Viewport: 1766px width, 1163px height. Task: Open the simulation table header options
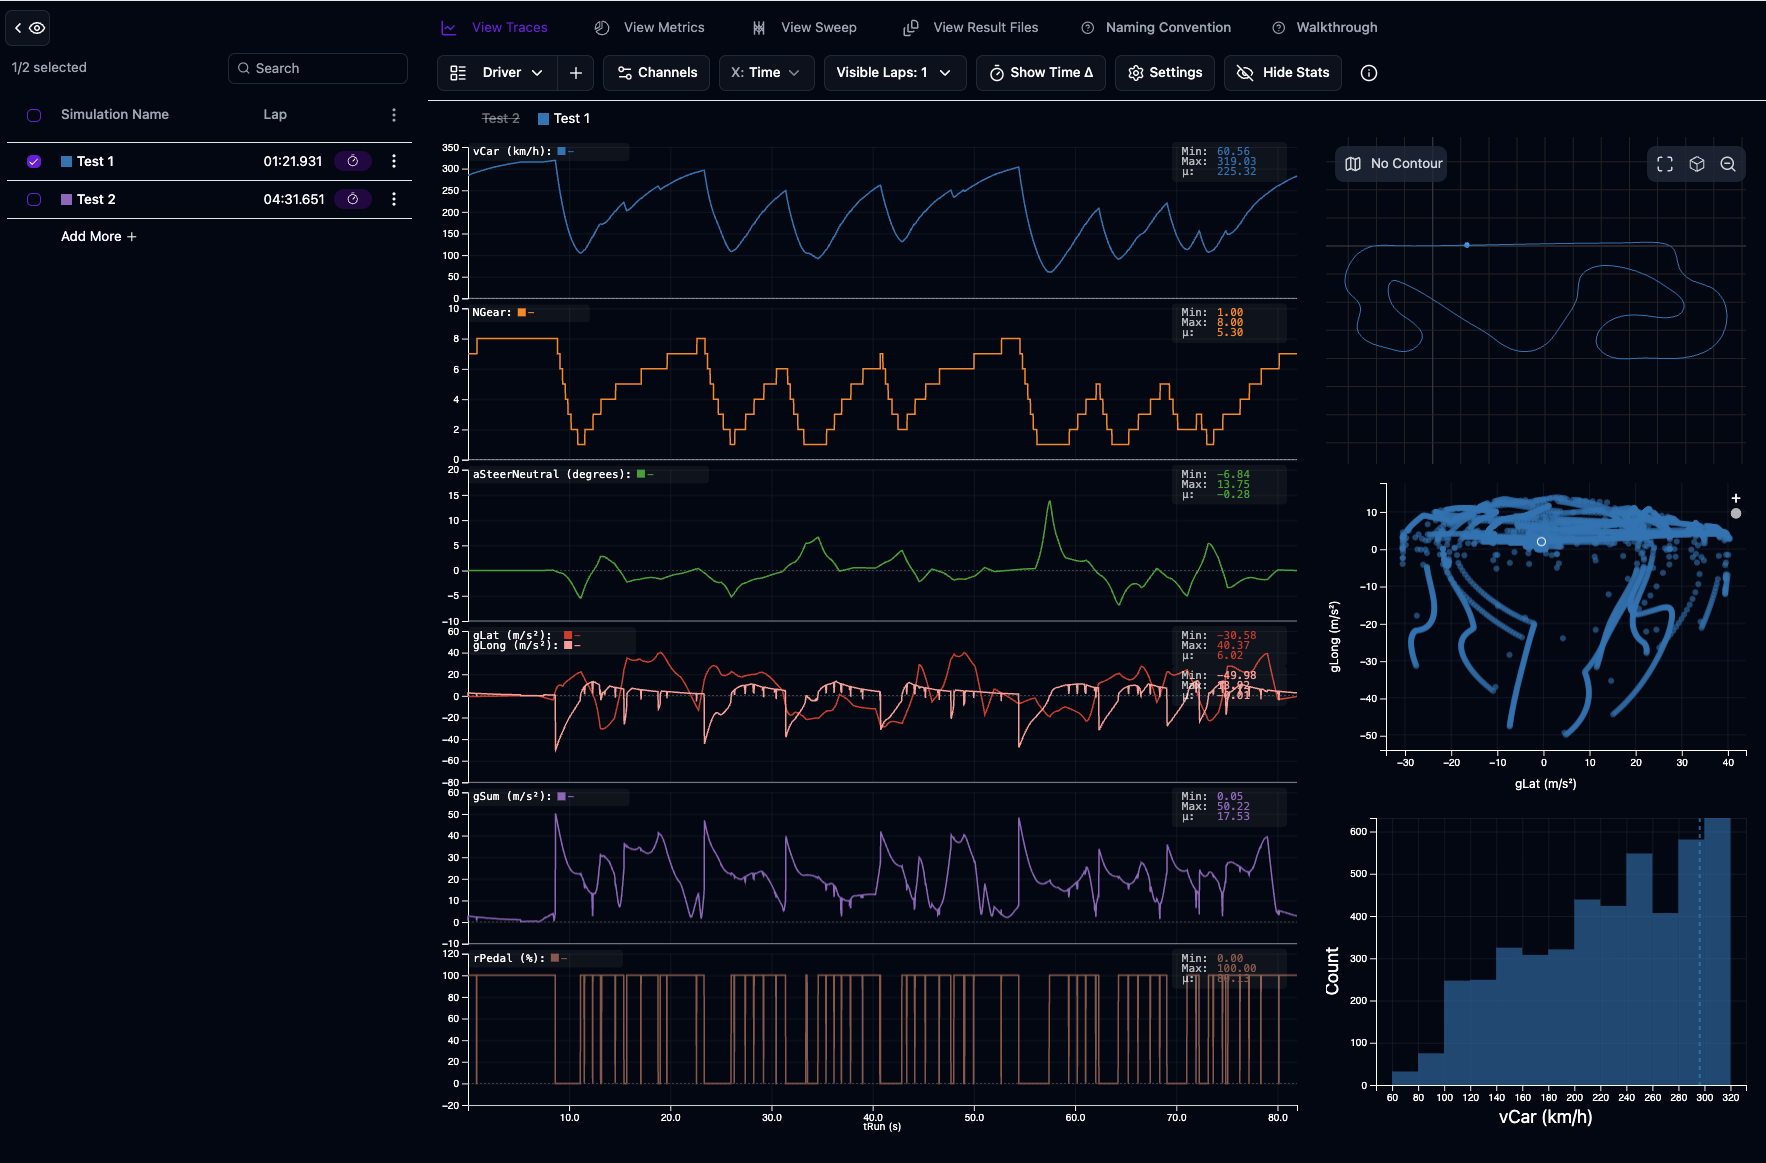pyautogui.click(x=394, y=115)
